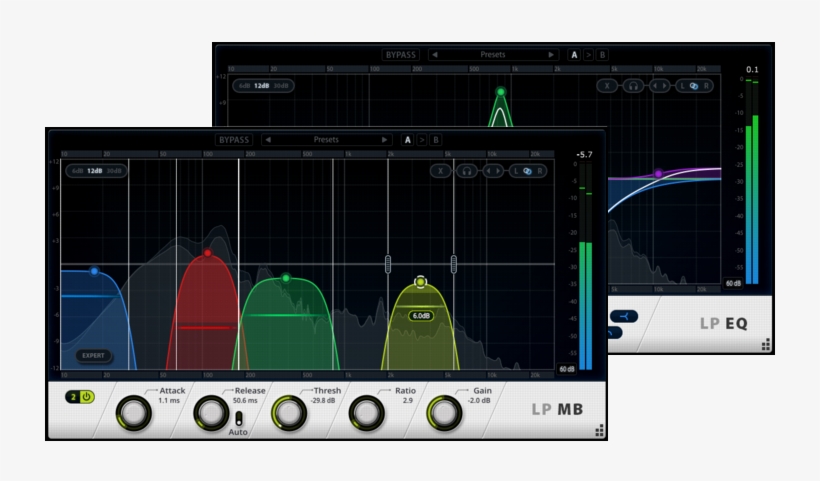Click the 60 dB meter range in LP EQ
Screen dimensions: 820x481
733,283
